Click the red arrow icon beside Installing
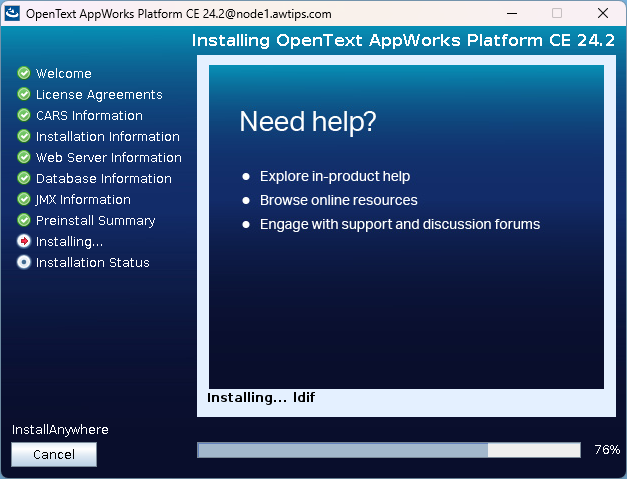 (24, 241)
